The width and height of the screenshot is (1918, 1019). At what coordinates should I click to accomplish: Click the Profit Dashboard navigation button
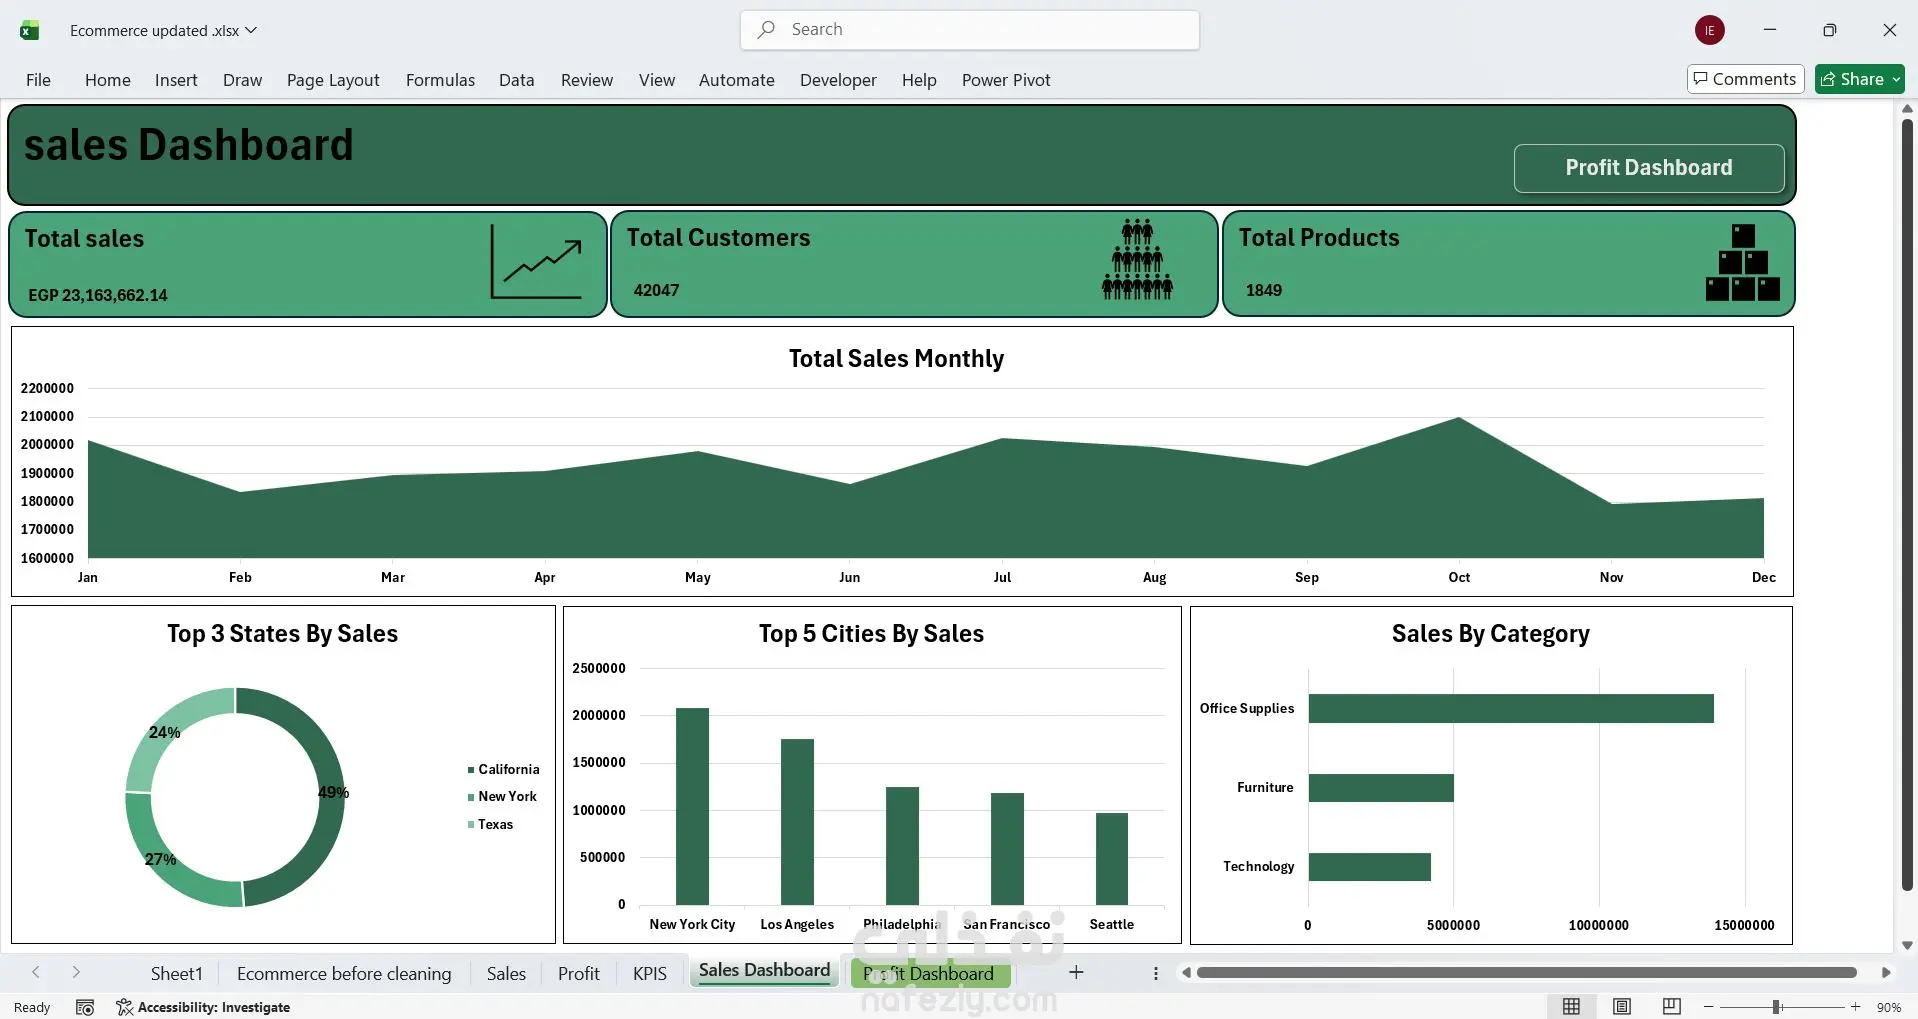pyautogui.click(x=1648, y=168)
